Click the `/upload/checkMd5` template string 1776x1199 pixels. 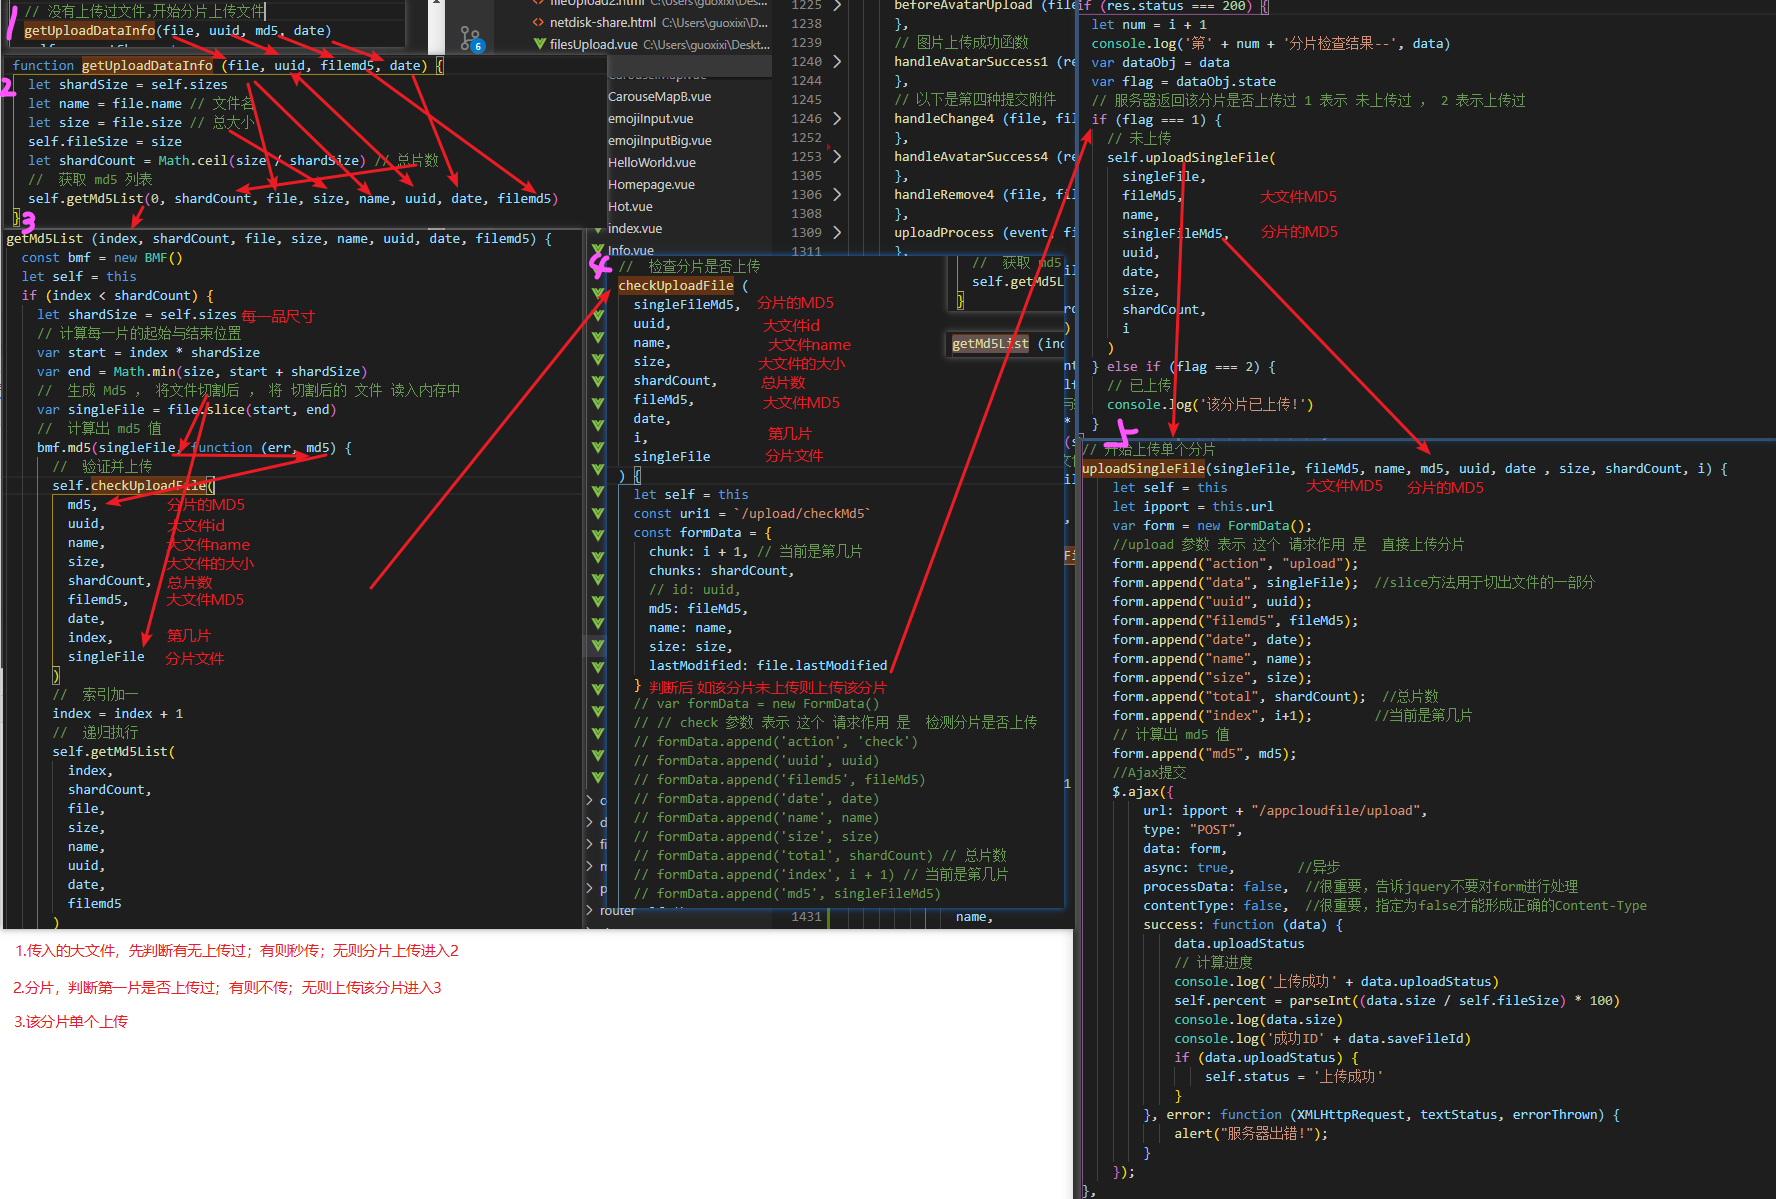tap(802, 513)
